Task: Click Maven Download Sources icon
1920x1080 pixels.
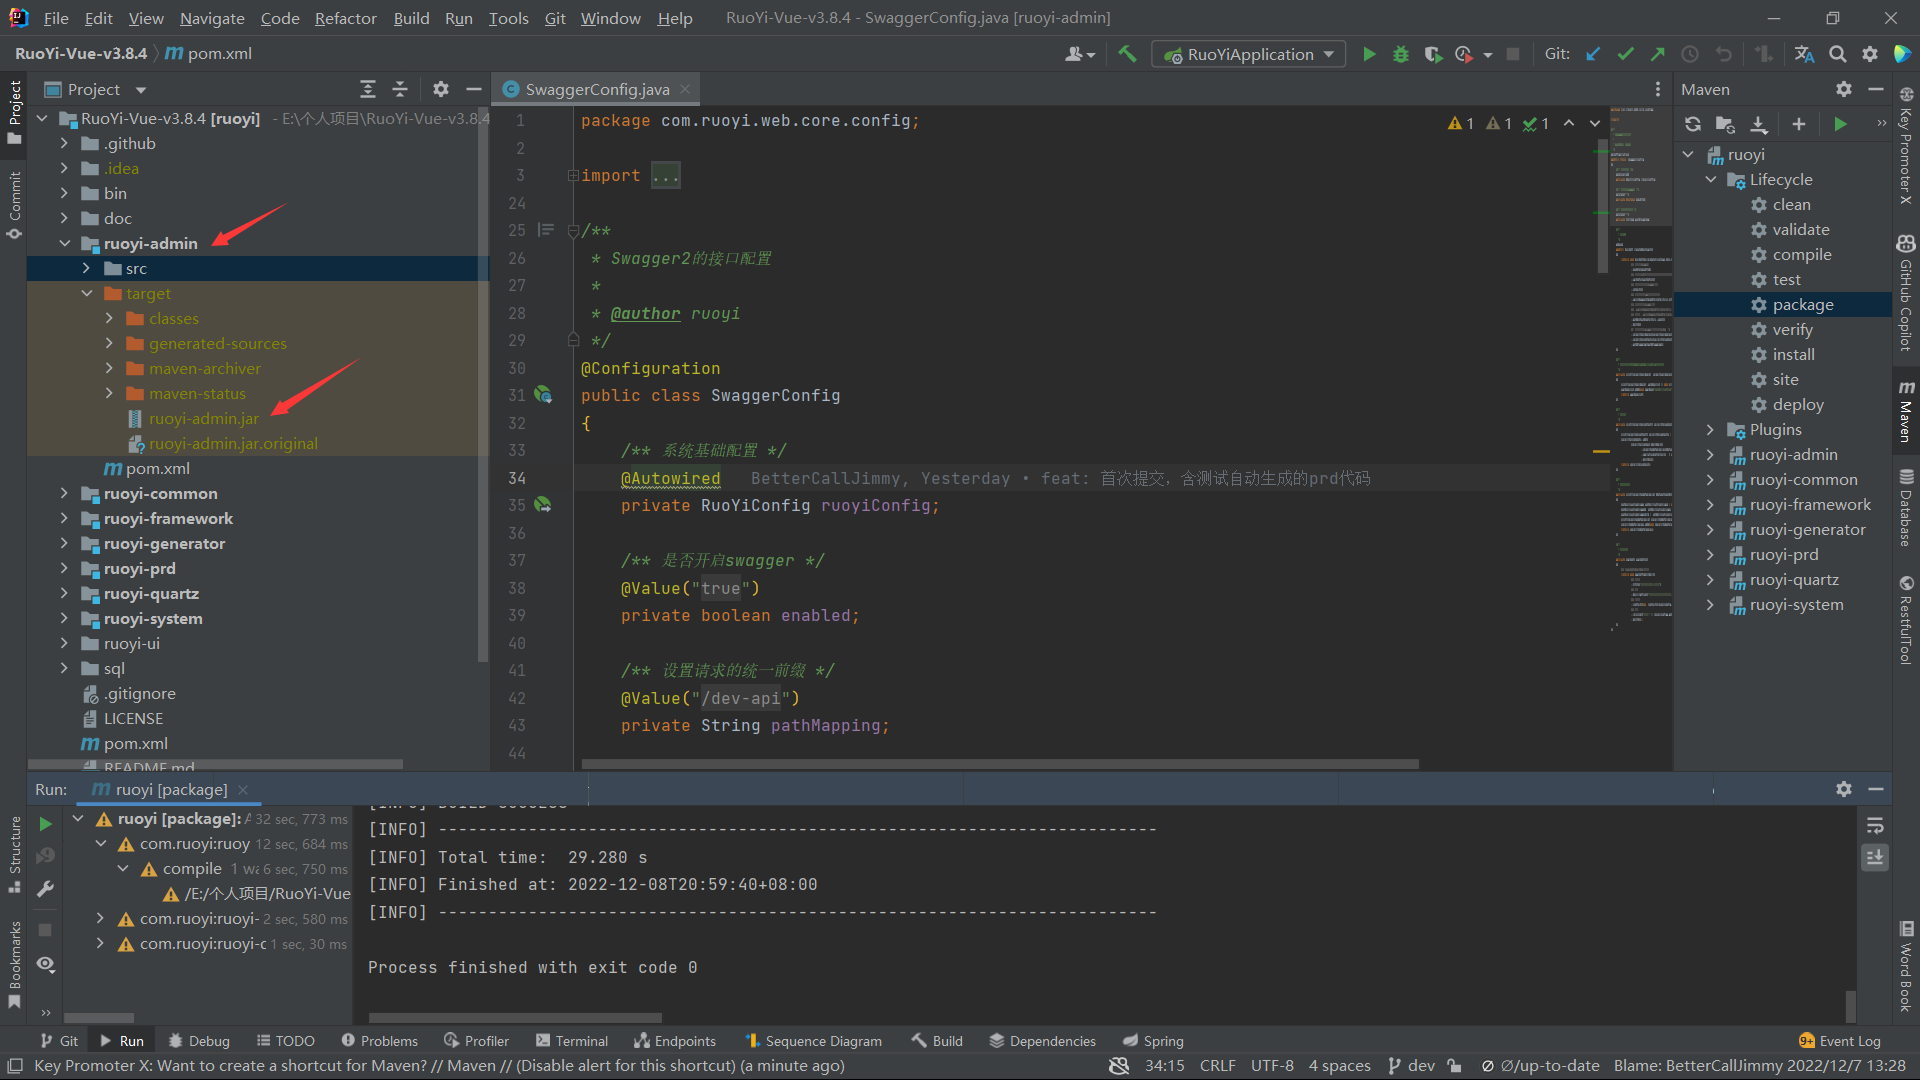Action: [x=1759, y=124]
